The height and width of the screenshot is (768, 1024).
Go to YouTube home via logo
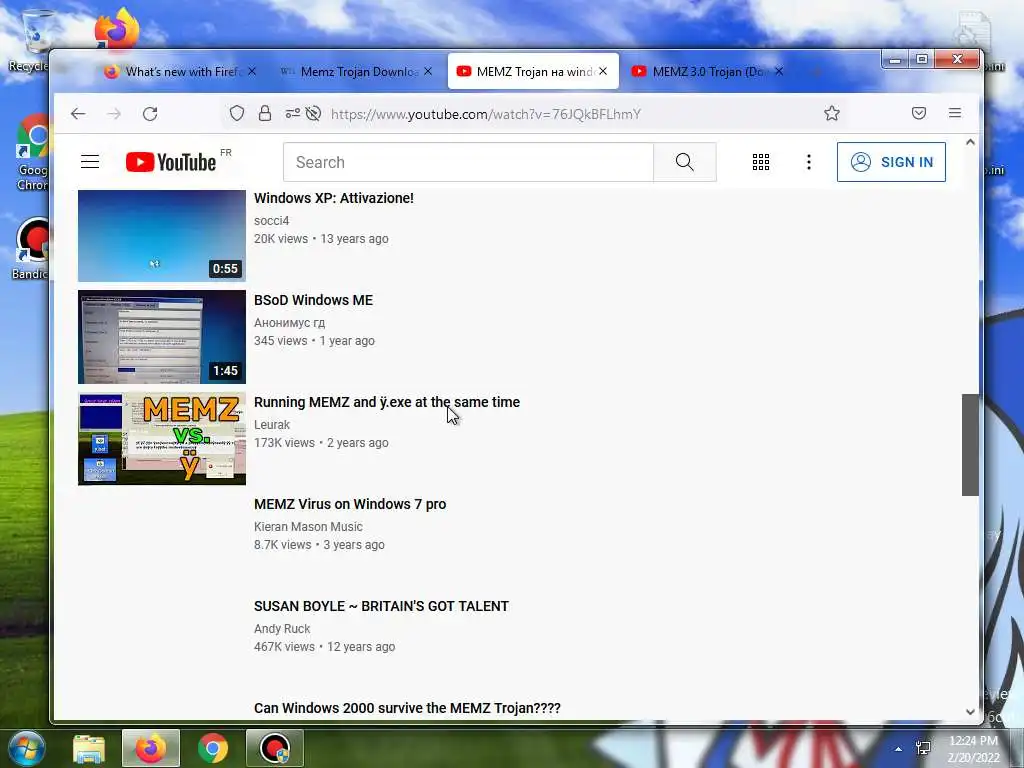(x=171, y=162)
